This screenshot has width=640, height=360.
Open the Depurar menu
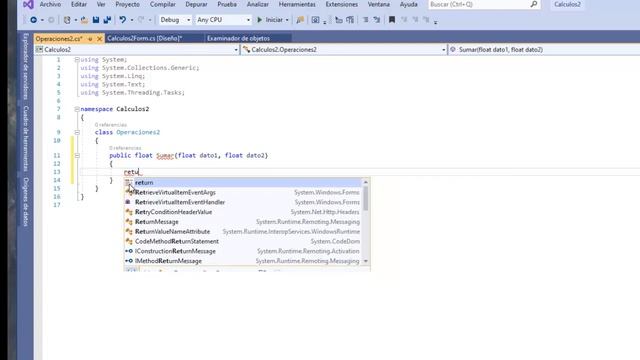(196, 4)
